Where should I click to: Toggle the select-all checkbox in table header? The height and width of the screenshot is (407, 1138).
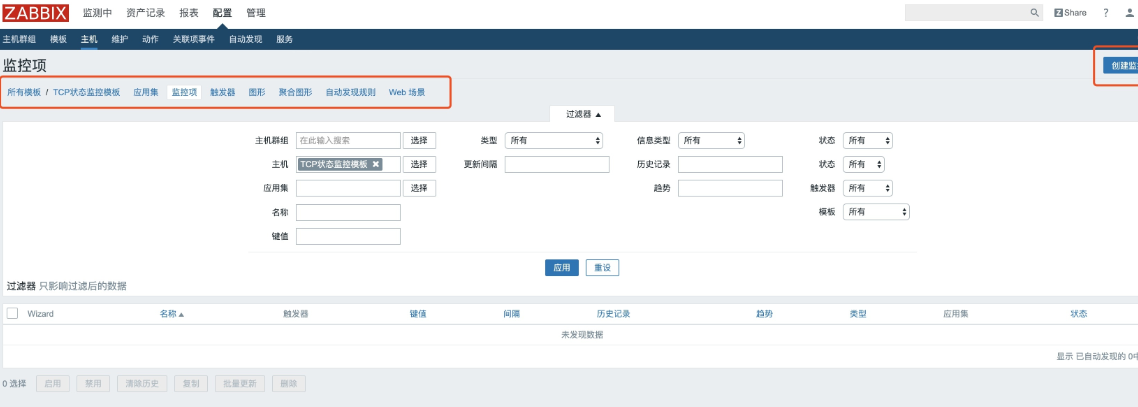pos(13,314)
